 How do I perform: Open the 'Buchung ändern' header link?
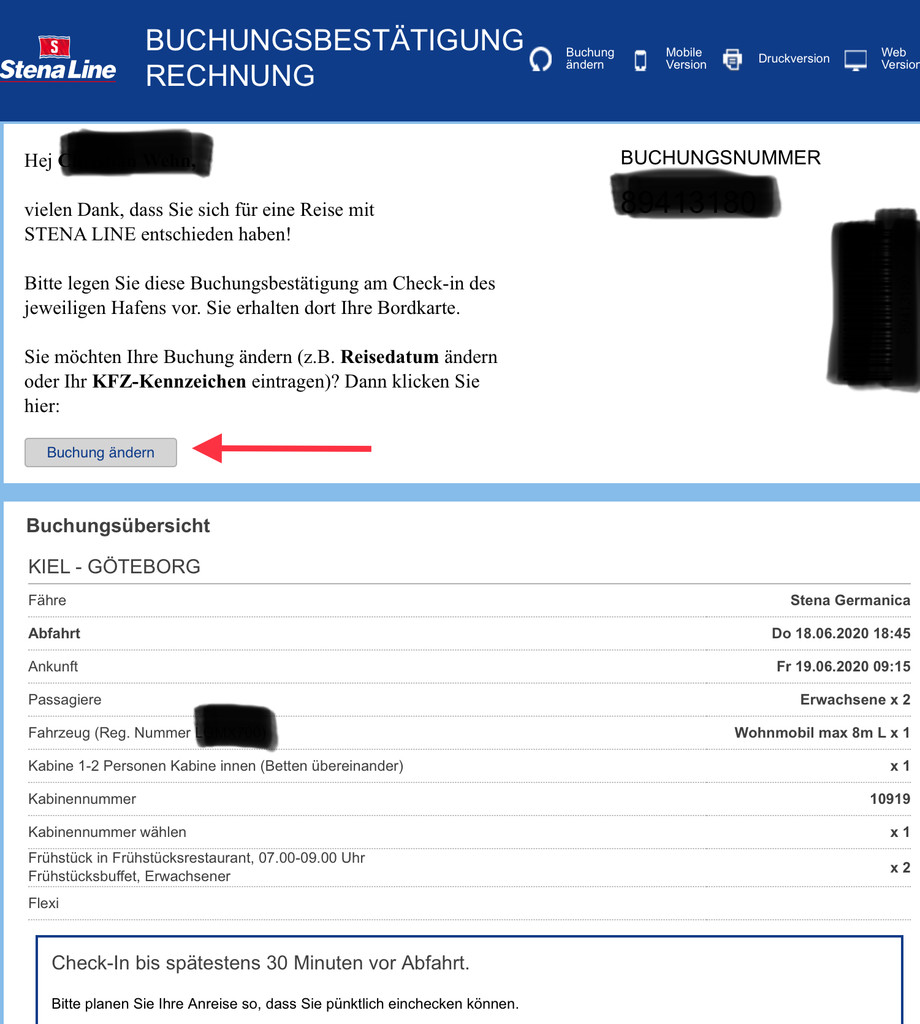[x=590, y=58]
